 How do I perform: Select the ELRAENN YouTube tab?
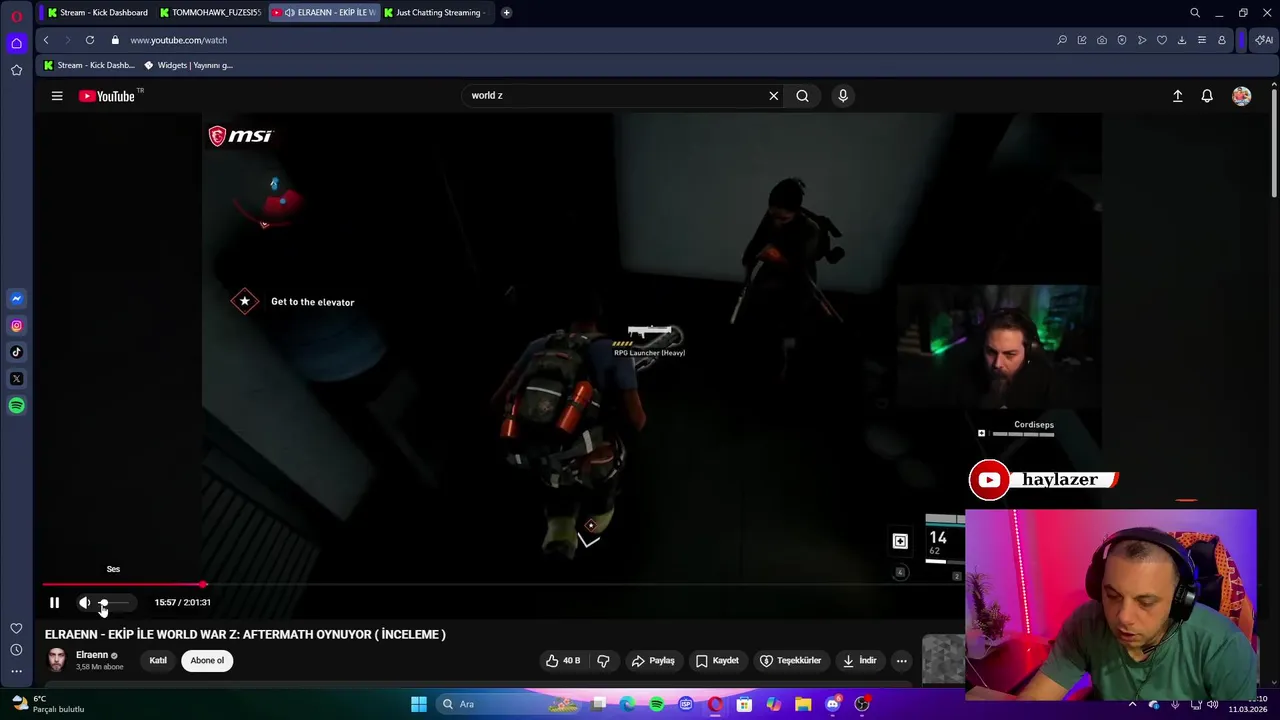coord(324,12)
